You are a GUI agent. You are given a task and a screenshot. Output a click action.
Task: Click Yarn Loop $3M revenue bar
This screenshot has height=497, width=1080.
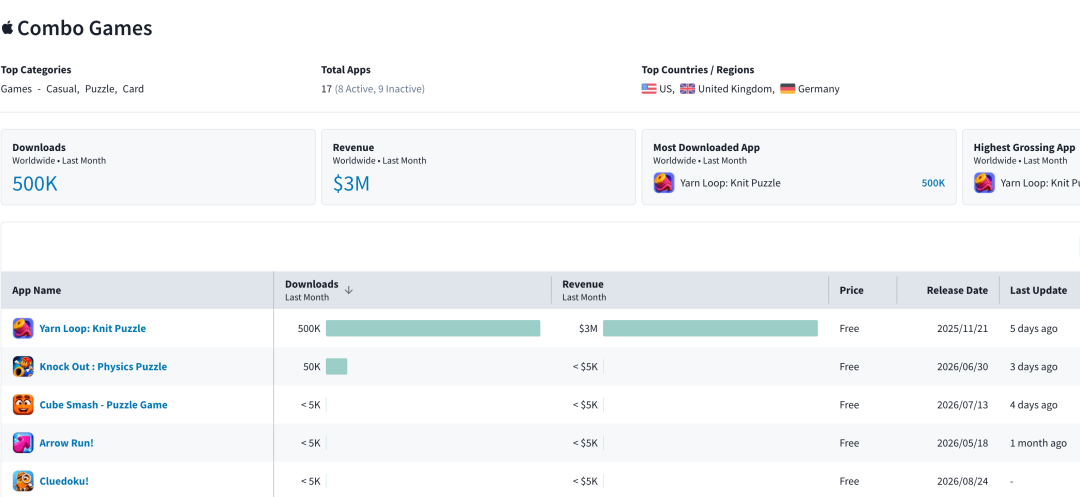(710, 328)
